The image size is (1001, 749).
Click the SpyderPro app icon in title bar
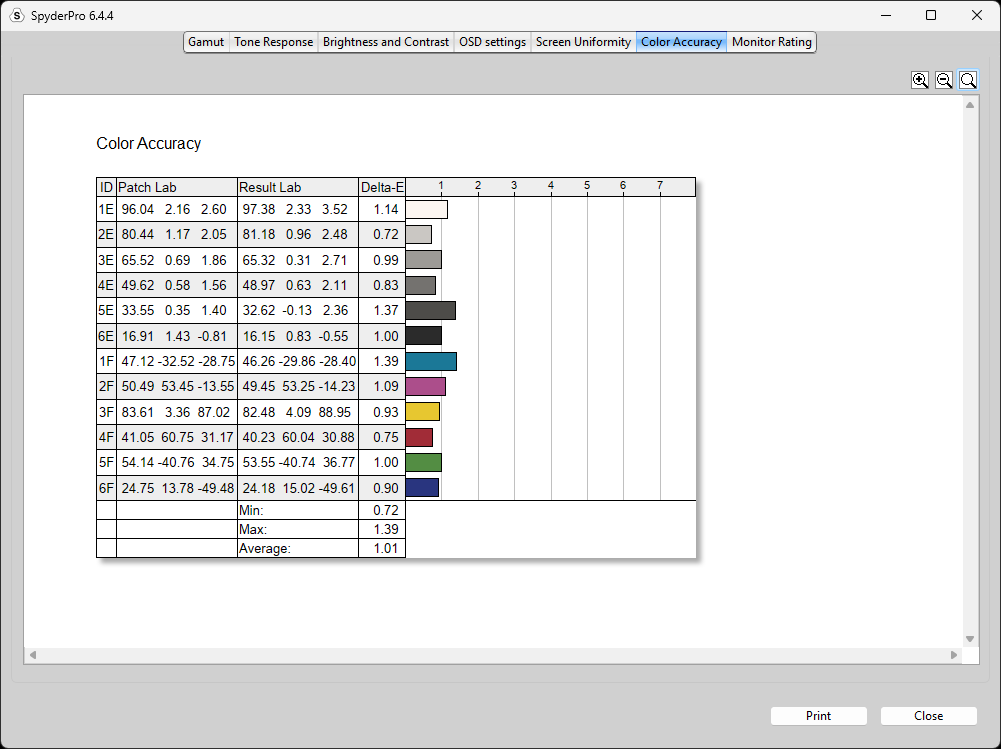[x=17, y=15]
